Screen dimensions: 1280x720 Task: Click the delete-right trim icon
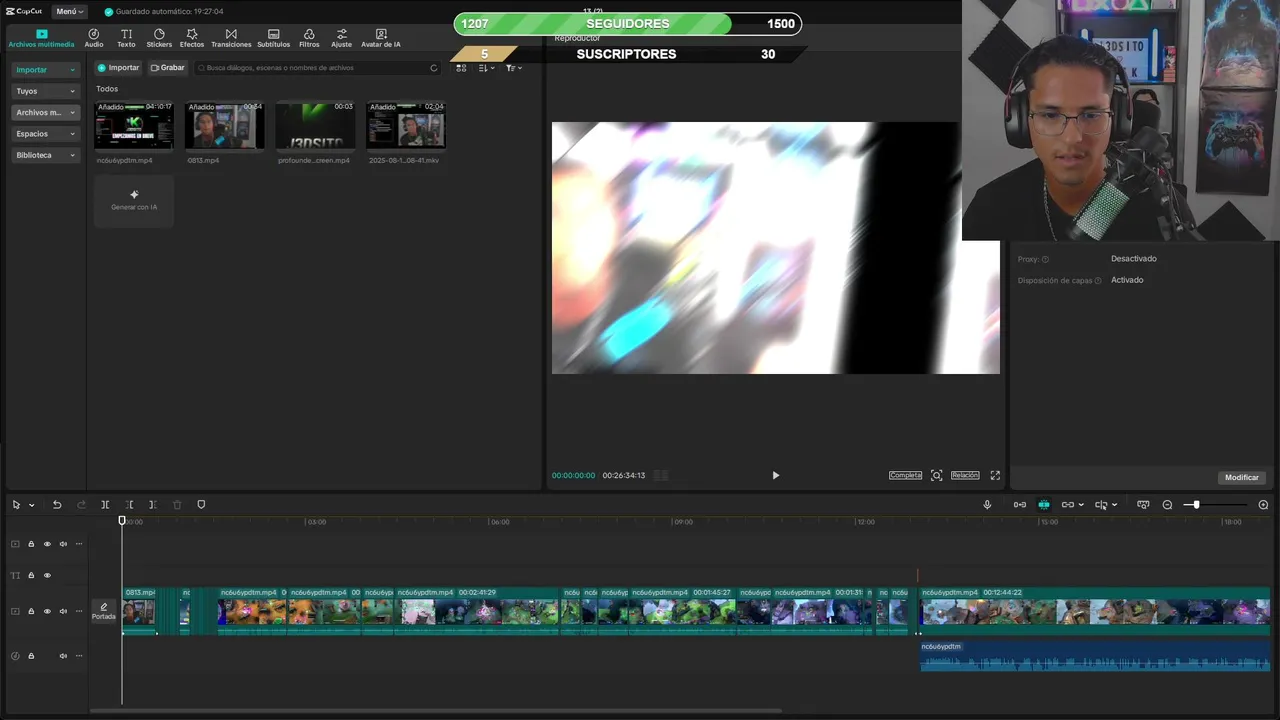pos(152,505)
